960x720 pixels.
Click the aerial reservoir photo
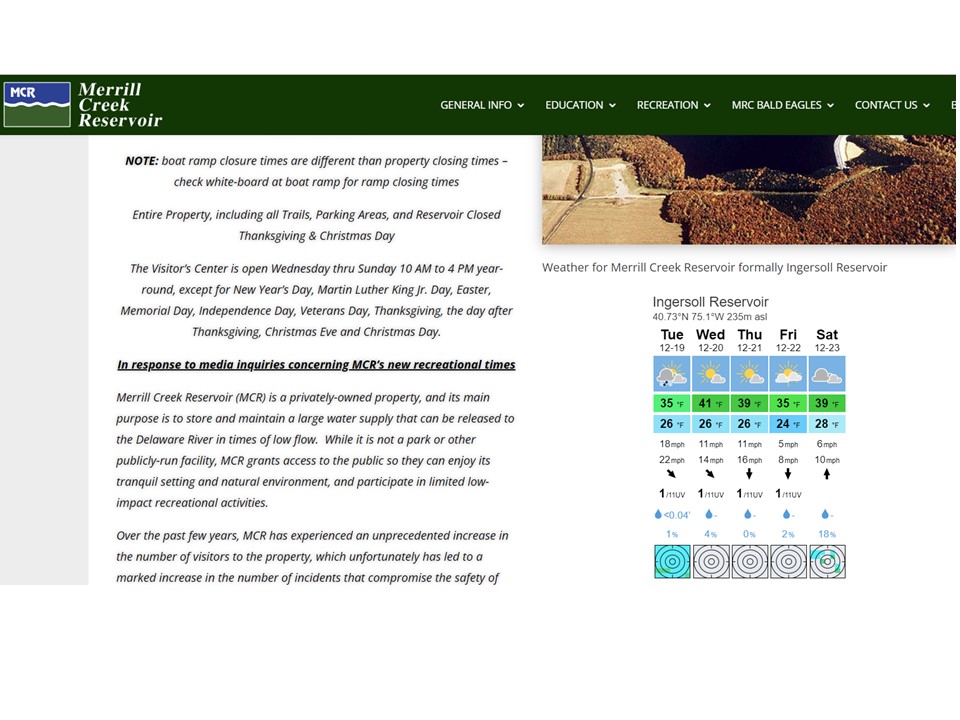coord(748,190)
